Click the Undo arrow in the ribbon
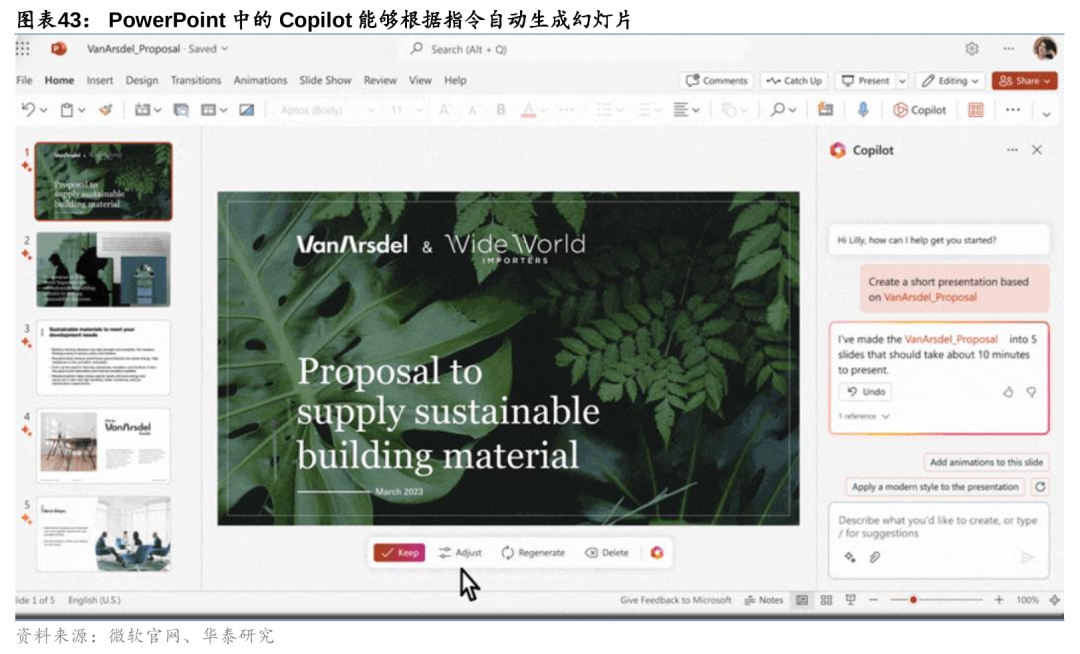 pos(28,109)
